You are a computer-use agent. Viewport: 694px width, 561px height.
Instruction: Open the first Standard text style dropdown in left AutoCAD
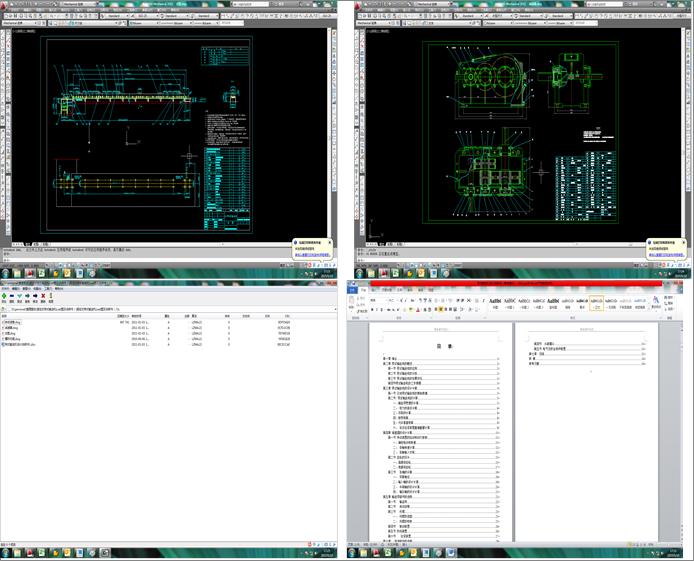point(116,16)
